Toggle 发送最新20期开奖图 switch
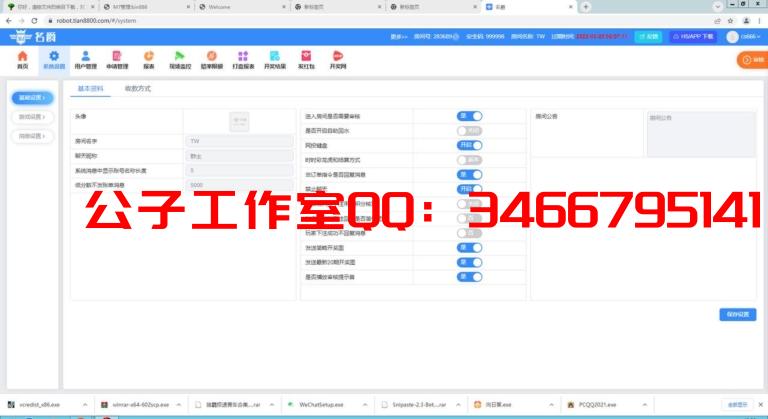This screenshot has height=419, width=768. (469, 262)
